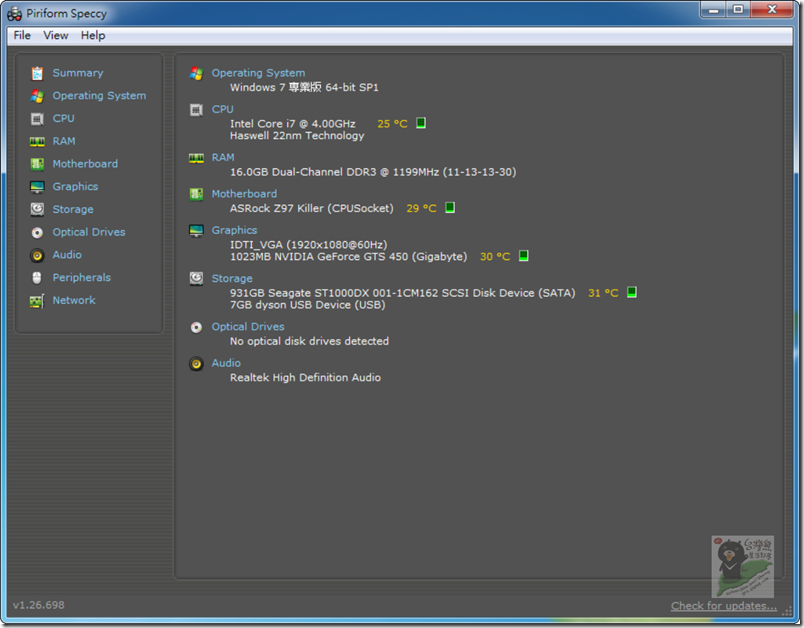
Task: Click the text Haswell 22nm Technology
Action: 297,136
